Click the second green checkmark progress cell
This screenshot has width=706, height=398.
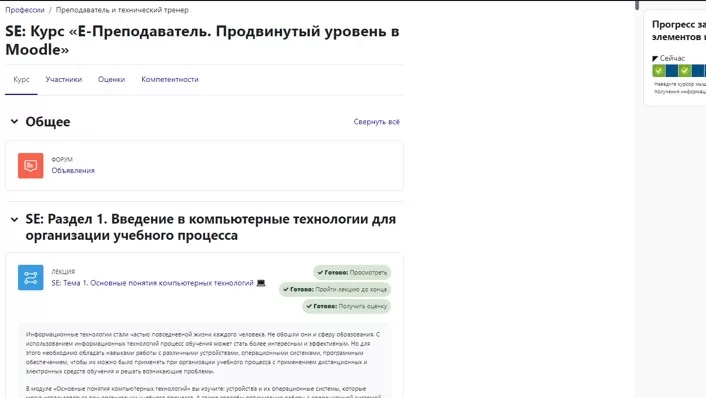coord(685,71)
